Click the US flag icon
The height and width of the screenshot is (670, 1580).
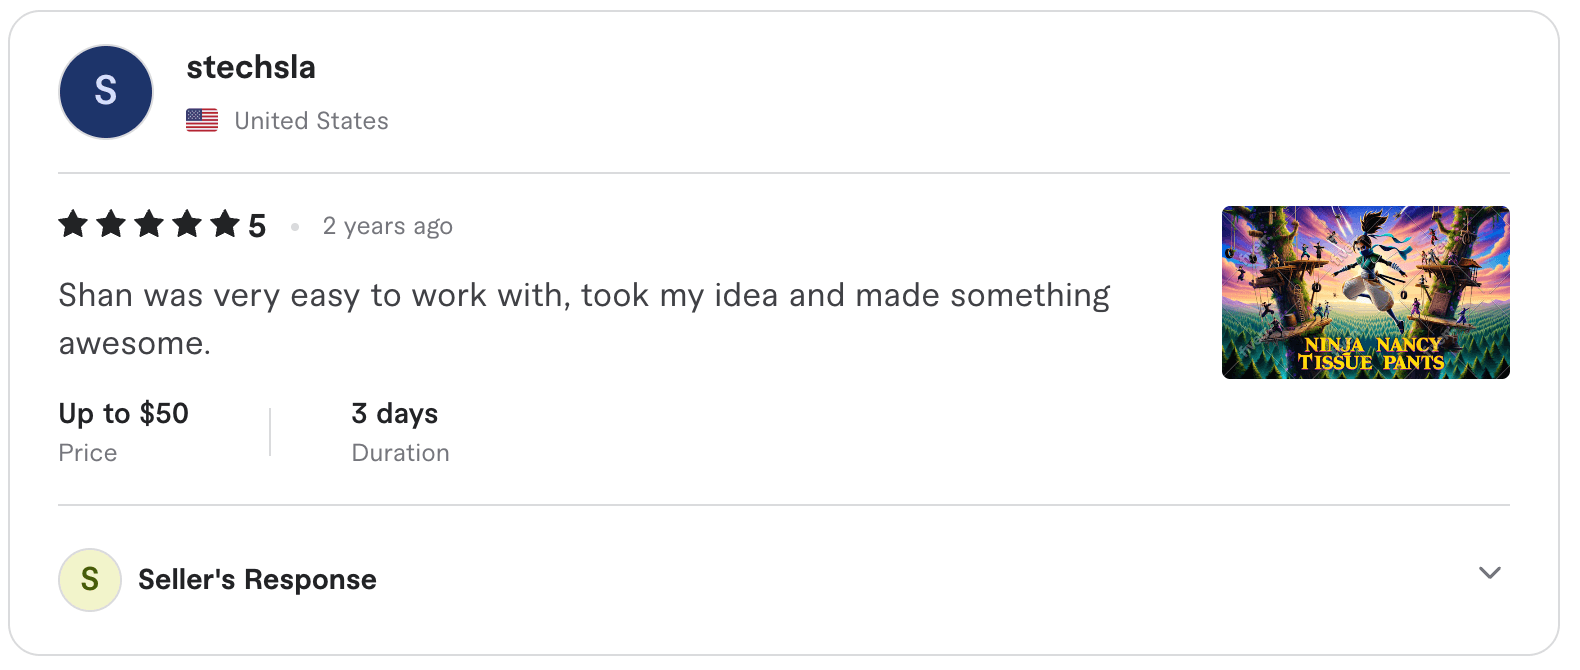(203, 120)
